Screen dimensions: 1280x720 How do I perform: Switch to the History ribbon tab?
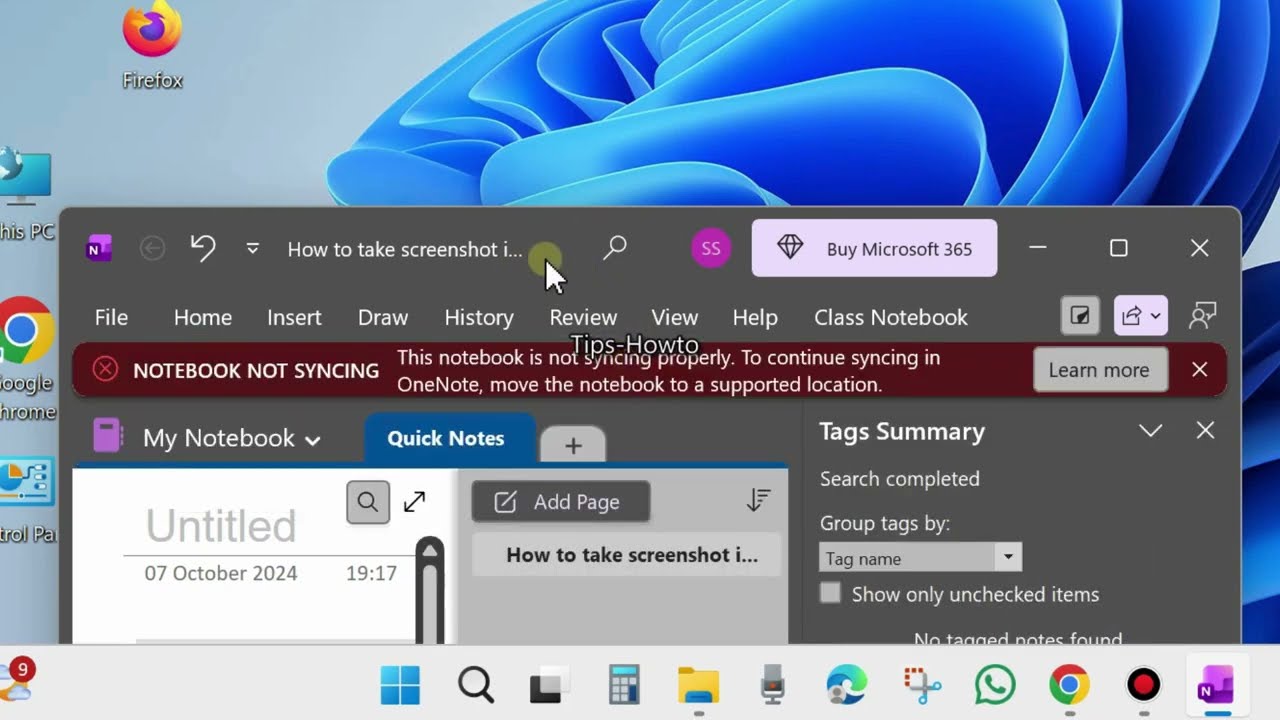[479, 317]
